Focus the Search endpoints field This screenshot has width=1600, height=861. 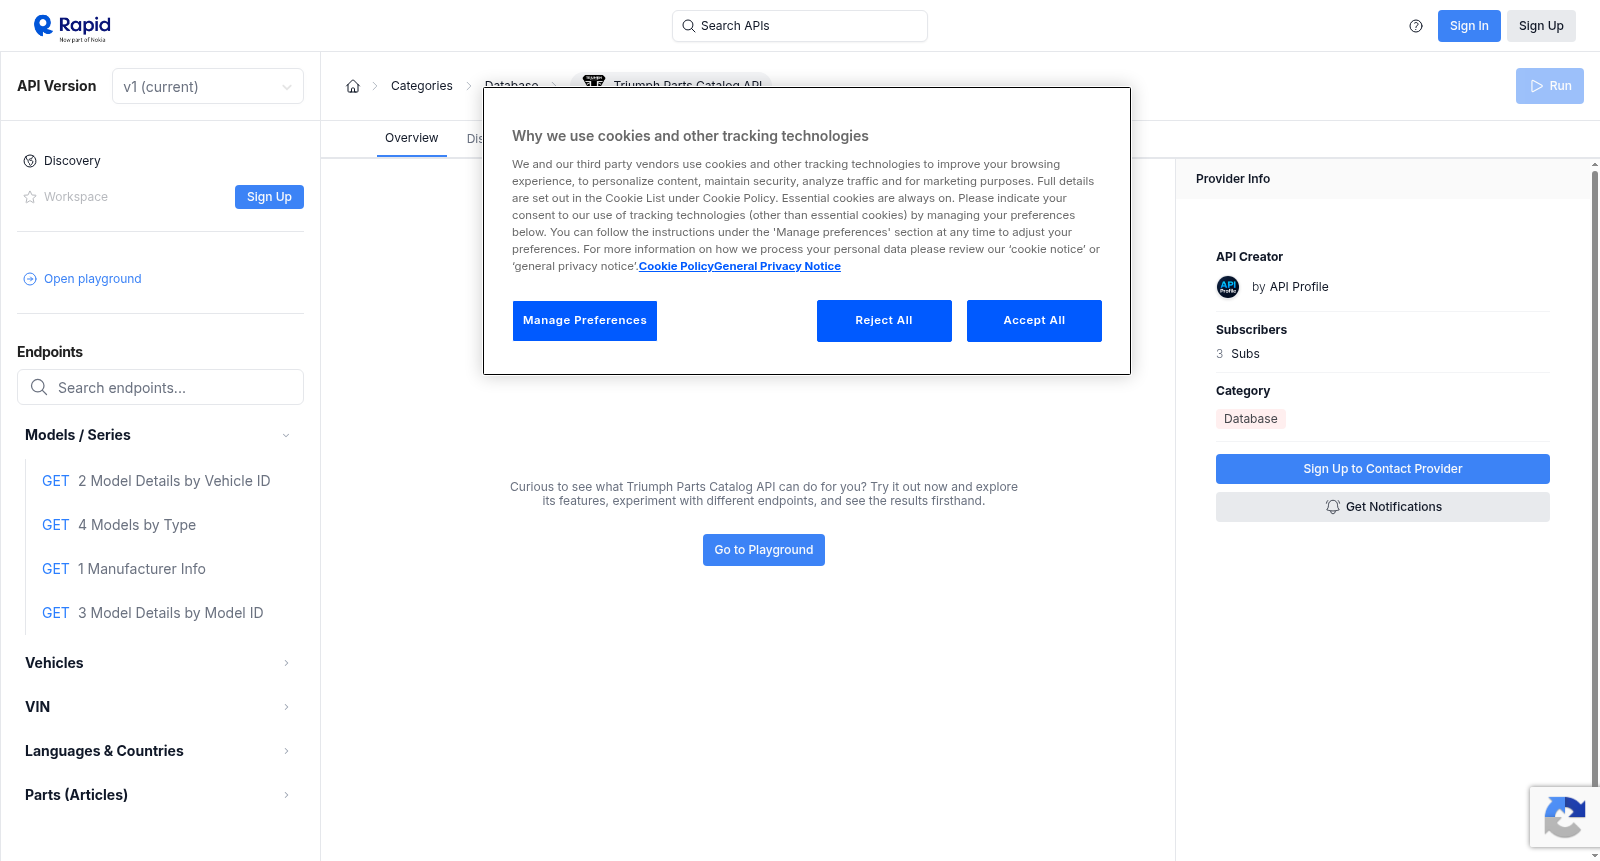click(160, 387)
